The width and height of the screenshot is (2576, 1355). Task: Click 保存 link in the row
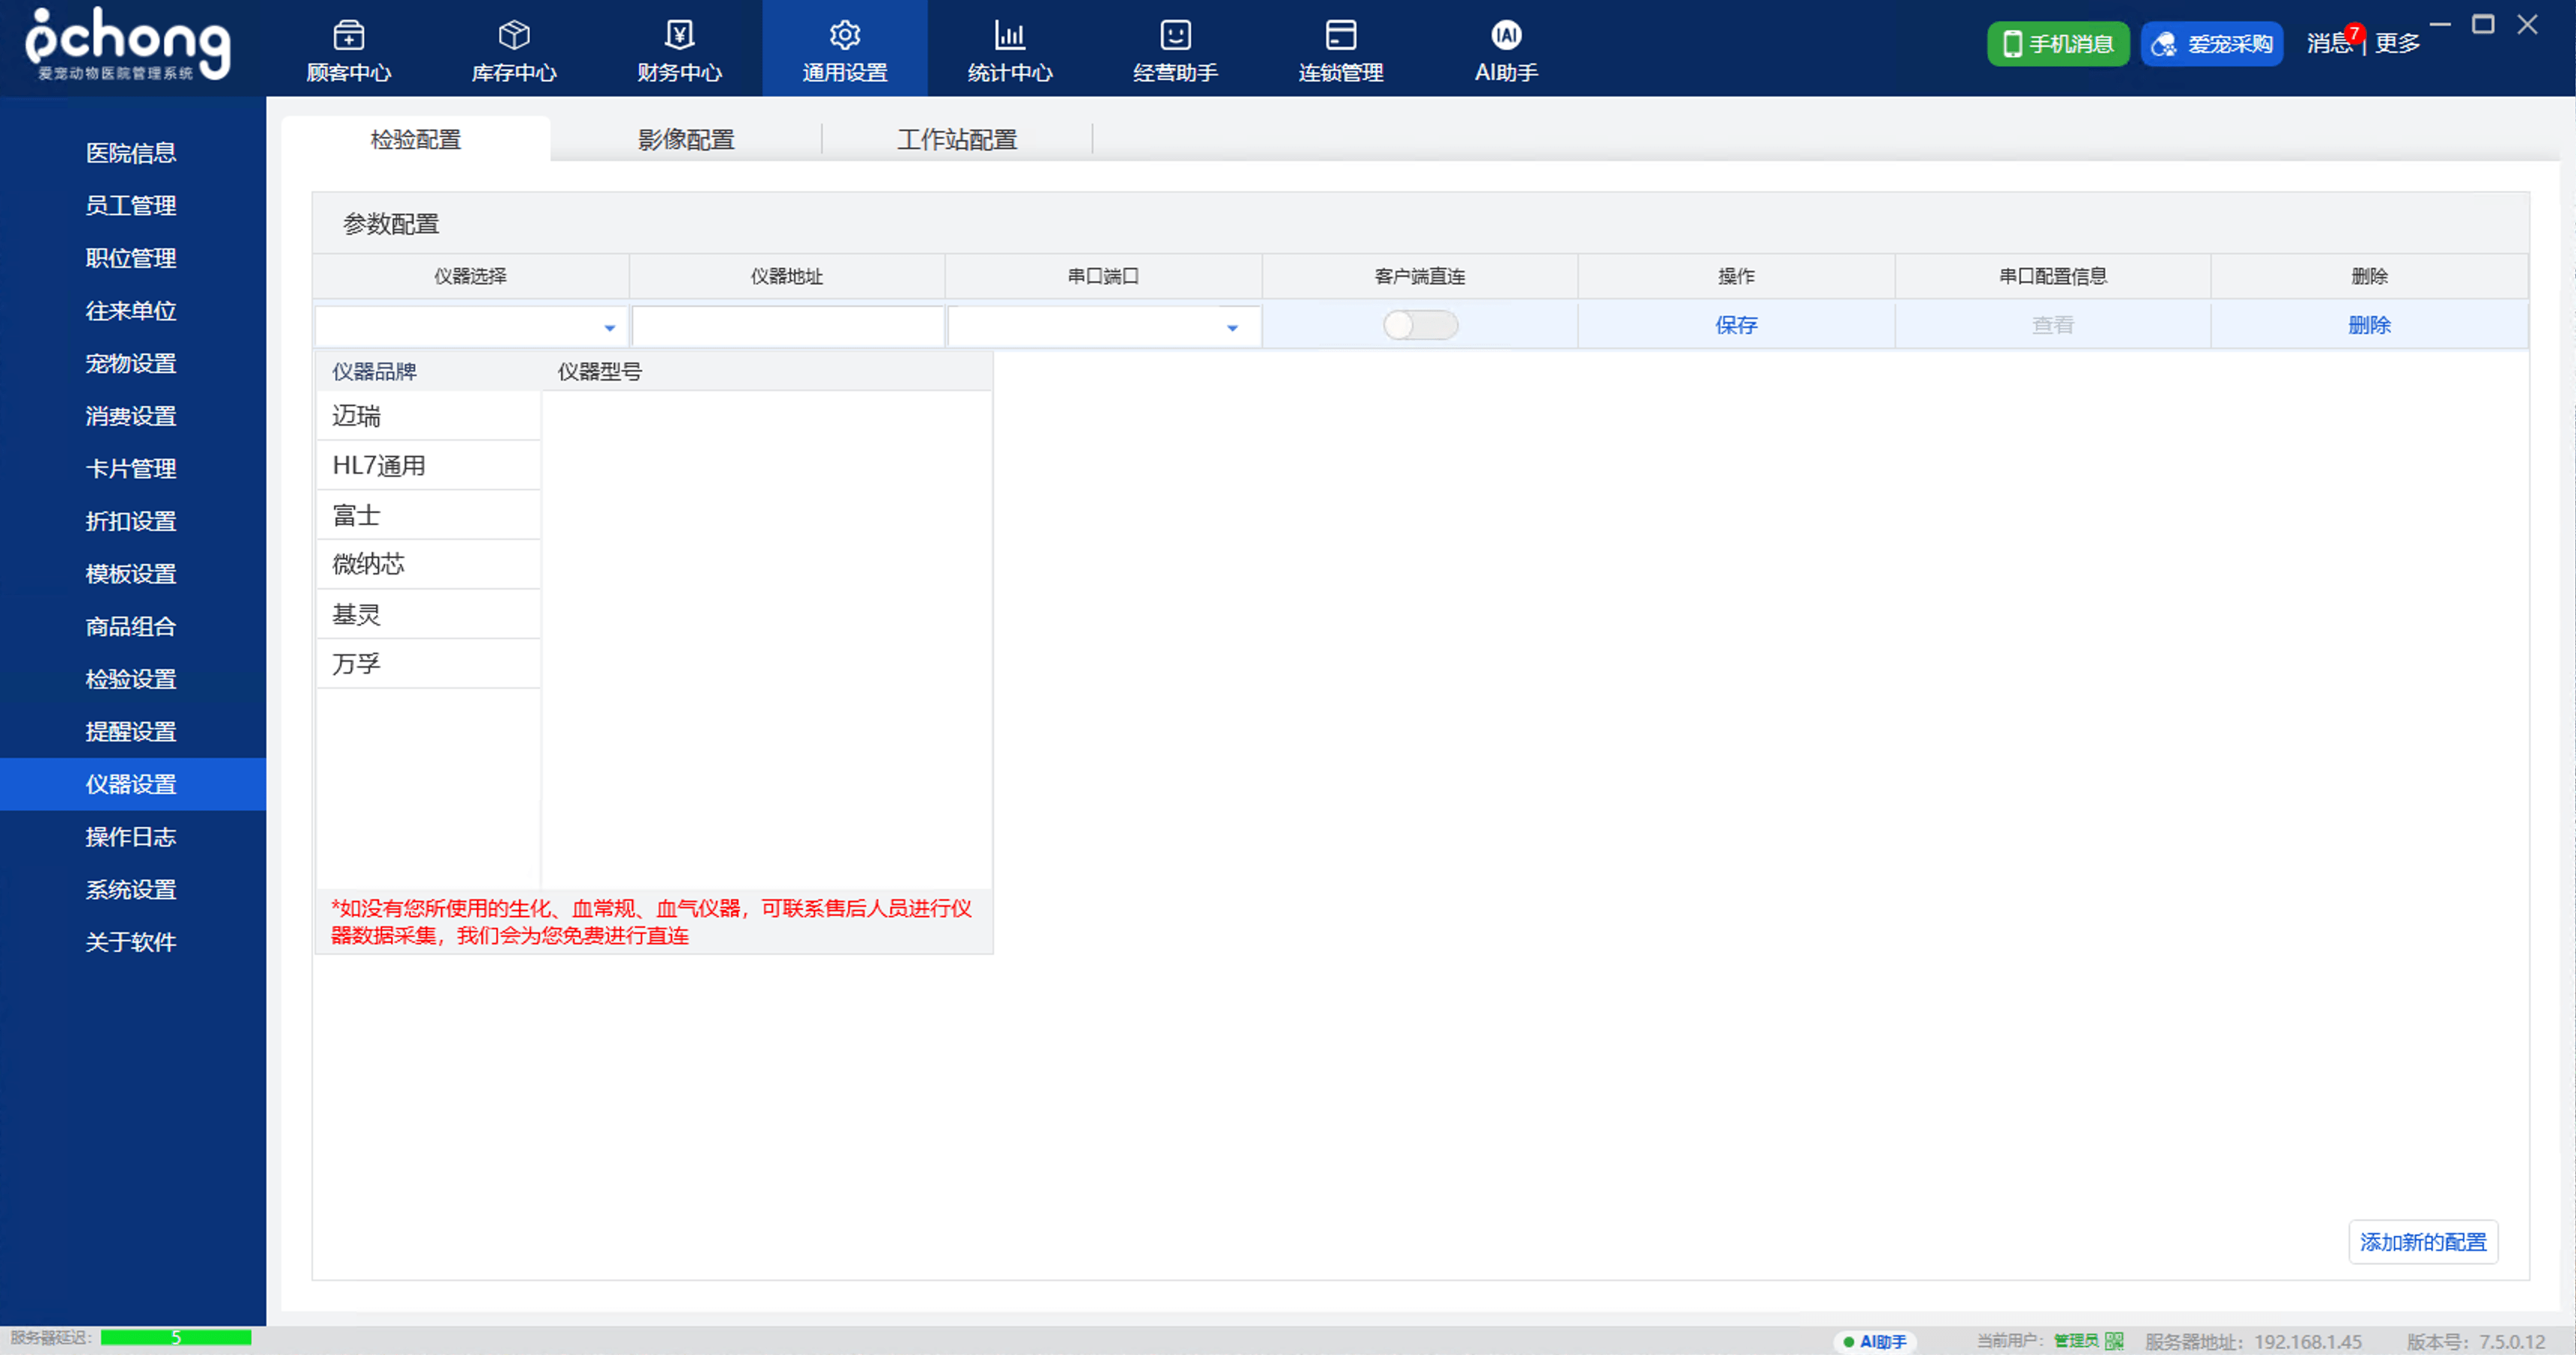[x=1736, y=325]
